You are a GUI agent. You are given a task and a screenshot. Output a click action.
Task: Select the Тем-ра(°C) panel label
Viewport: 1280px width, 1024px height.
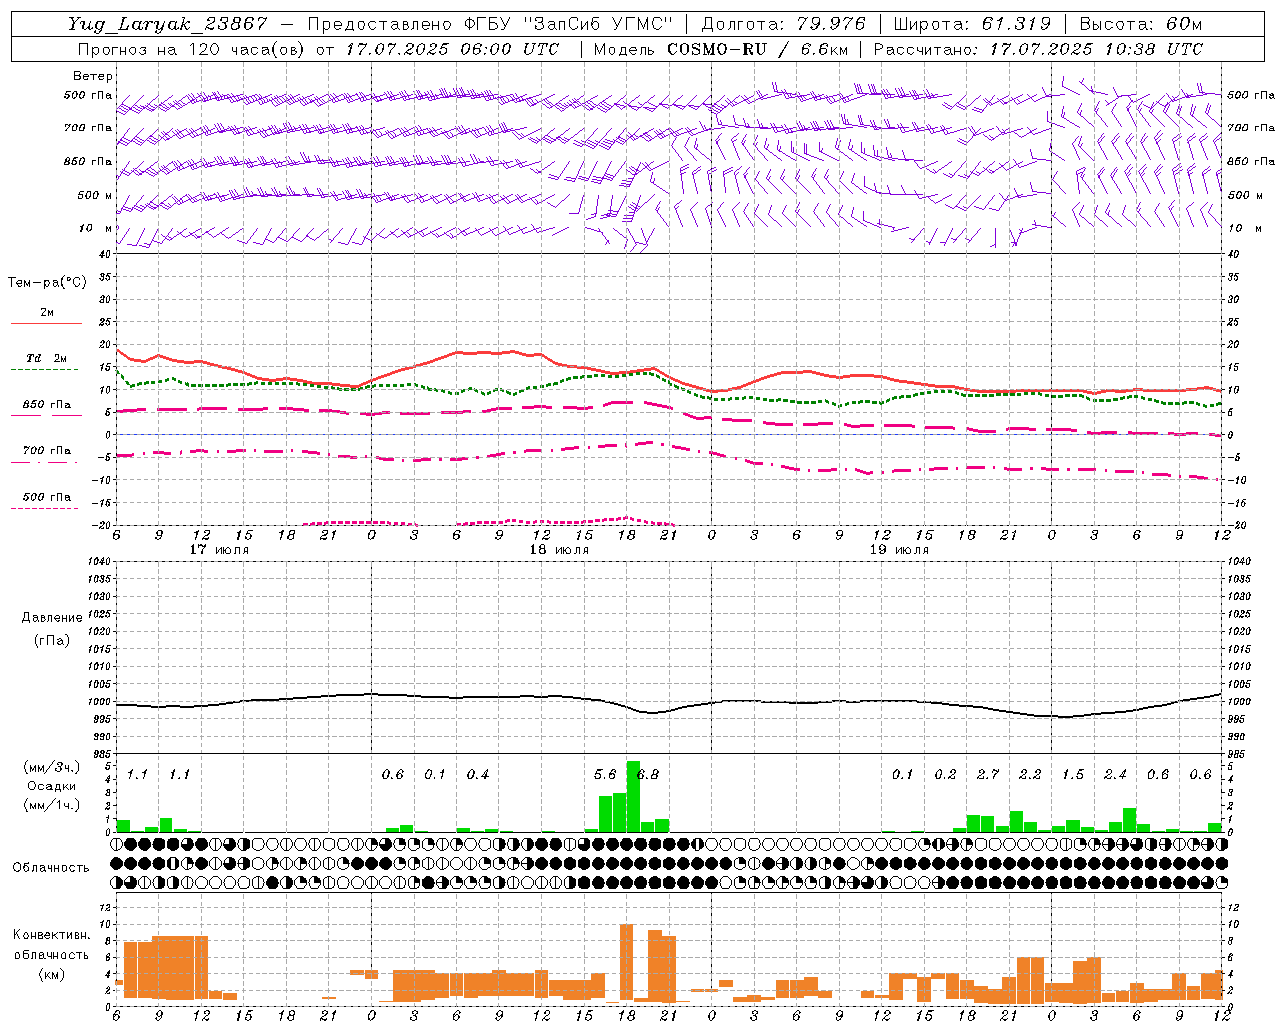pos(47,283)
